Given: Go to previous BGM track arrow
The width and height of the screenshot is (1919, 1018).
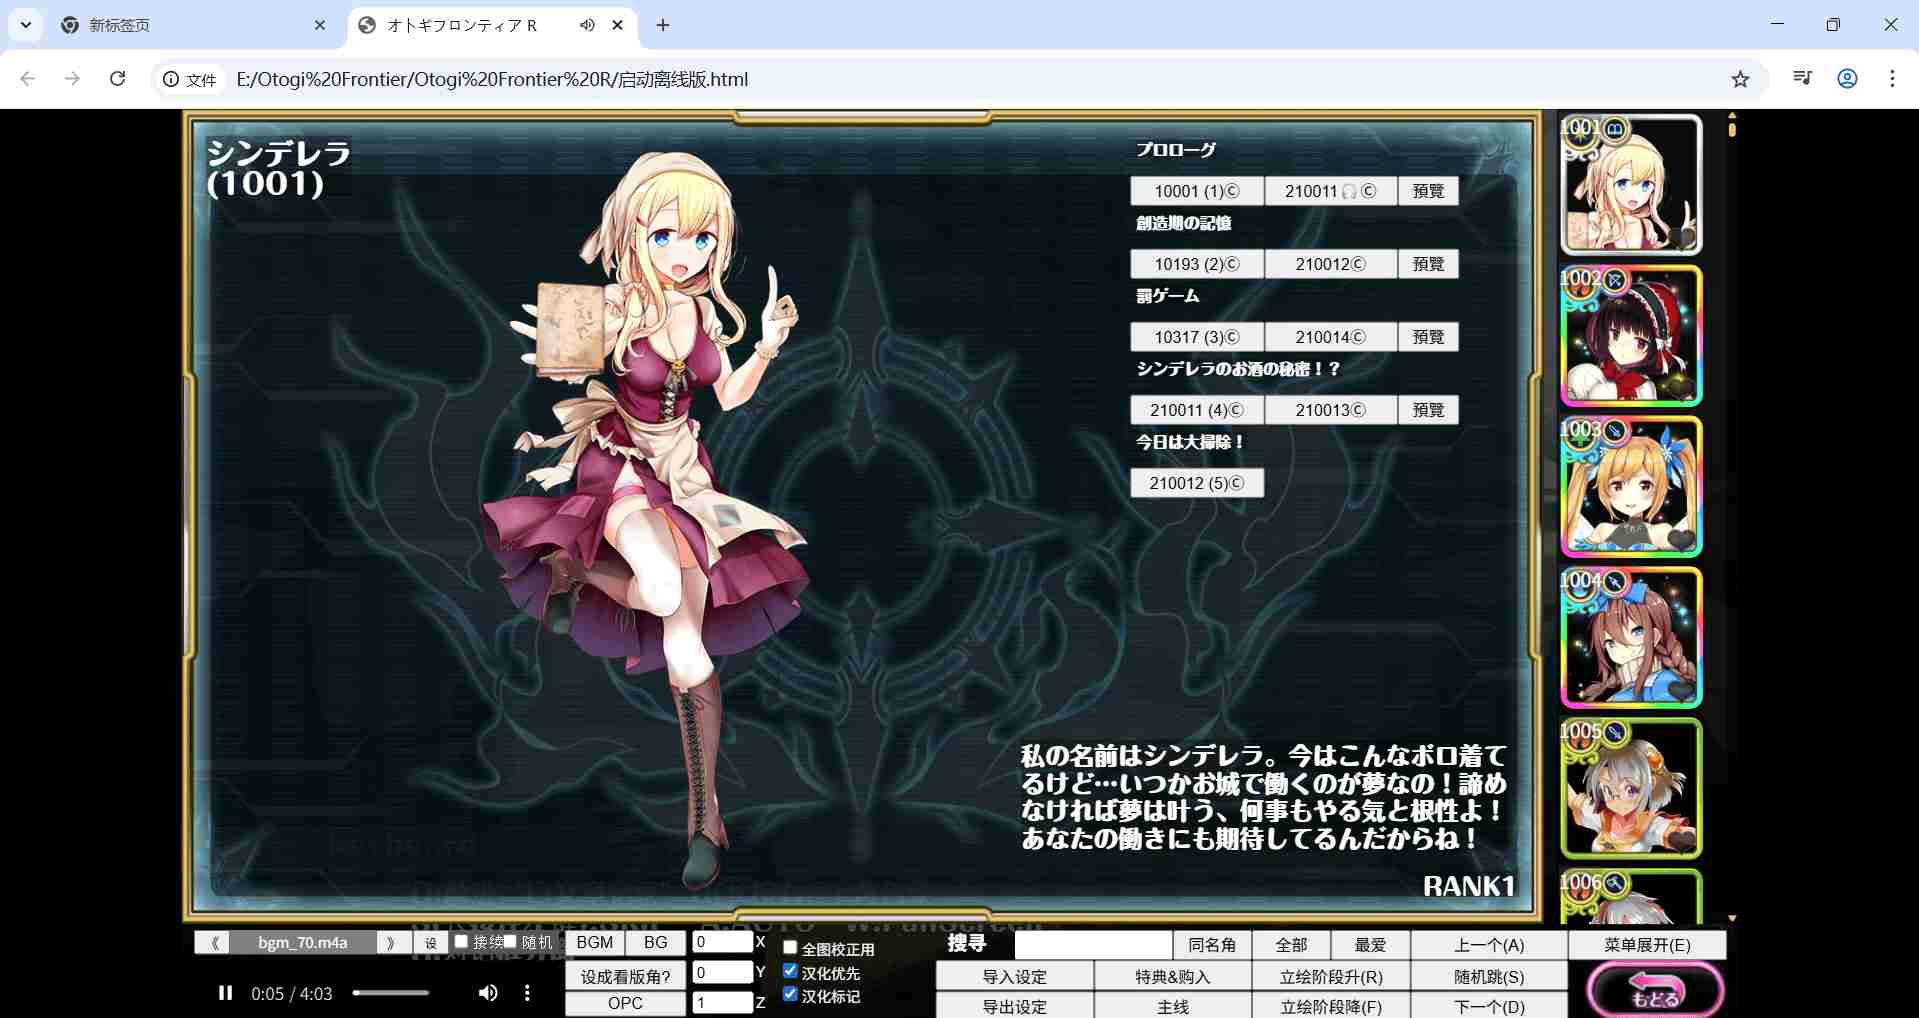Looking at the screenshot, I should (x=213, y=942).
